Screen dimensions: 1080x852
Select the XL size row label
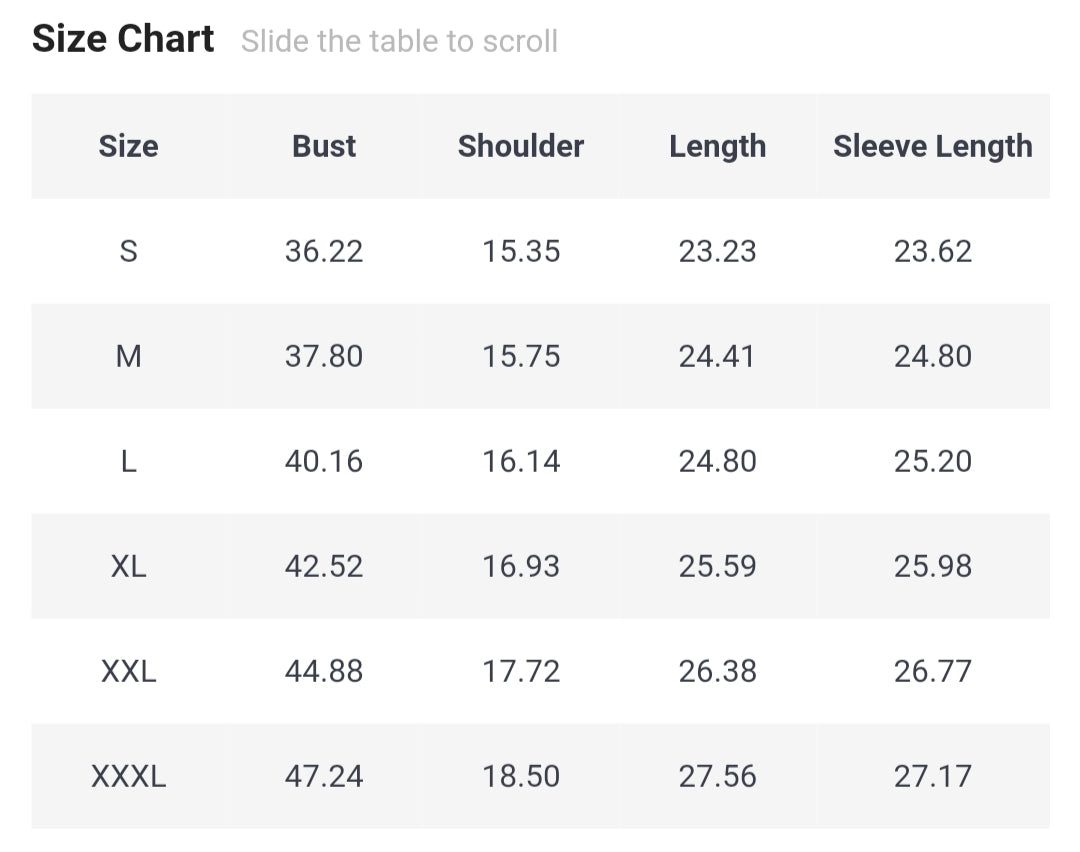[x=128, y=566]
